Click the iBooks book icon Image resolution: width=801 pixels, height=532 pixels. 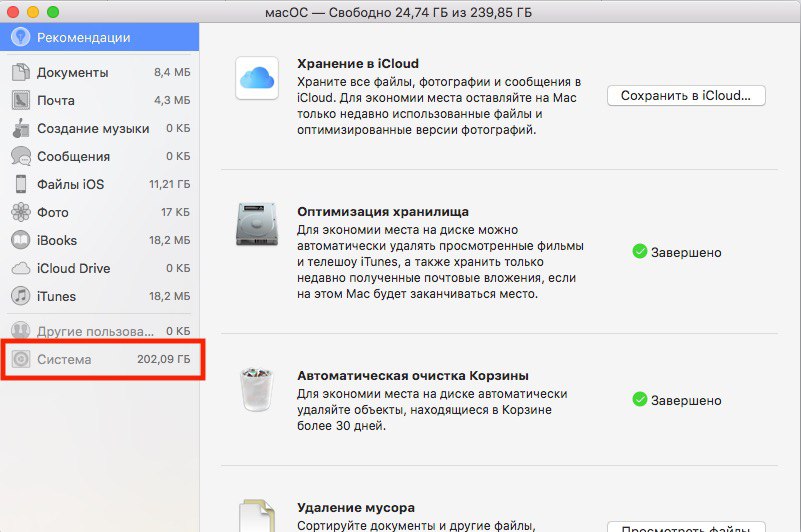[x=20, y=240]
